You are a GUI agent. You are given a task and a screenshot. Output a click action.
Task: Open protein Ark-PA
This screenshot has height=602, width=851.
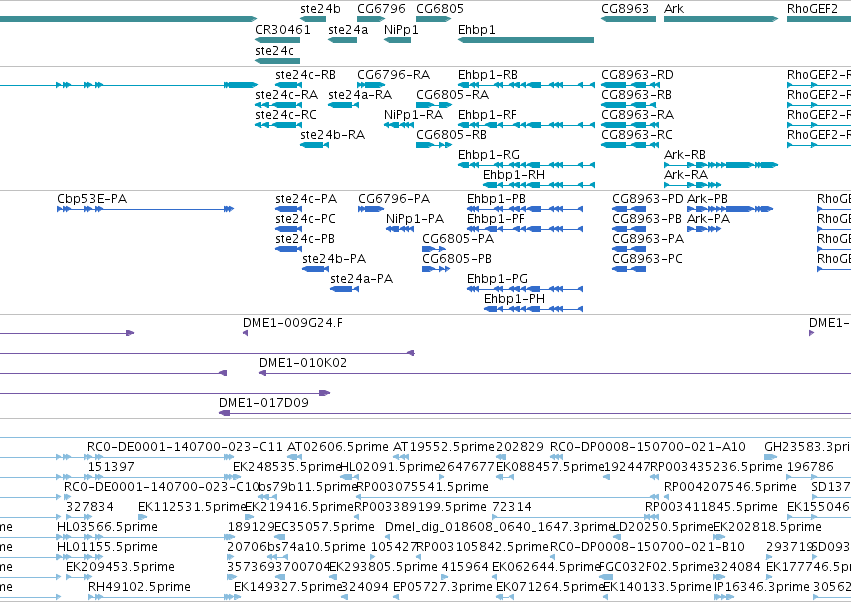[x=708, y=219]
